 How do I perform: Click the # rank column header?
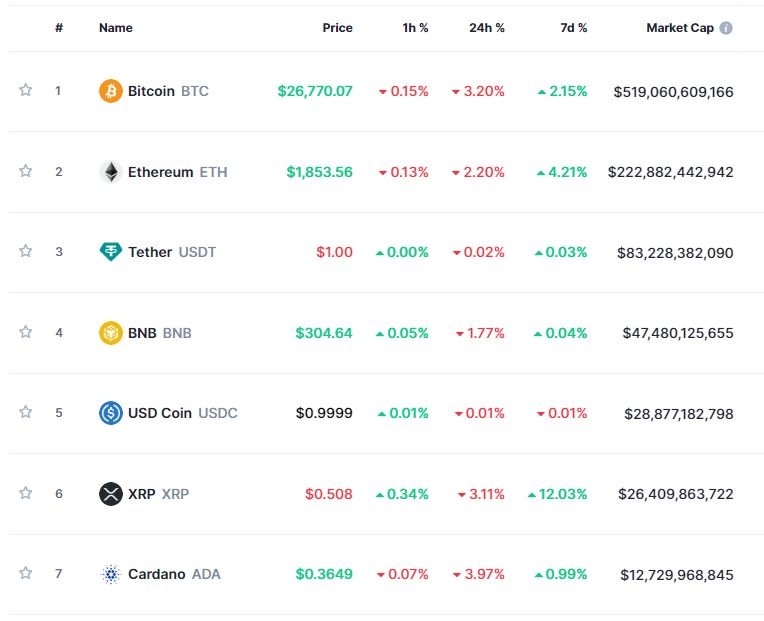(59, 28)
